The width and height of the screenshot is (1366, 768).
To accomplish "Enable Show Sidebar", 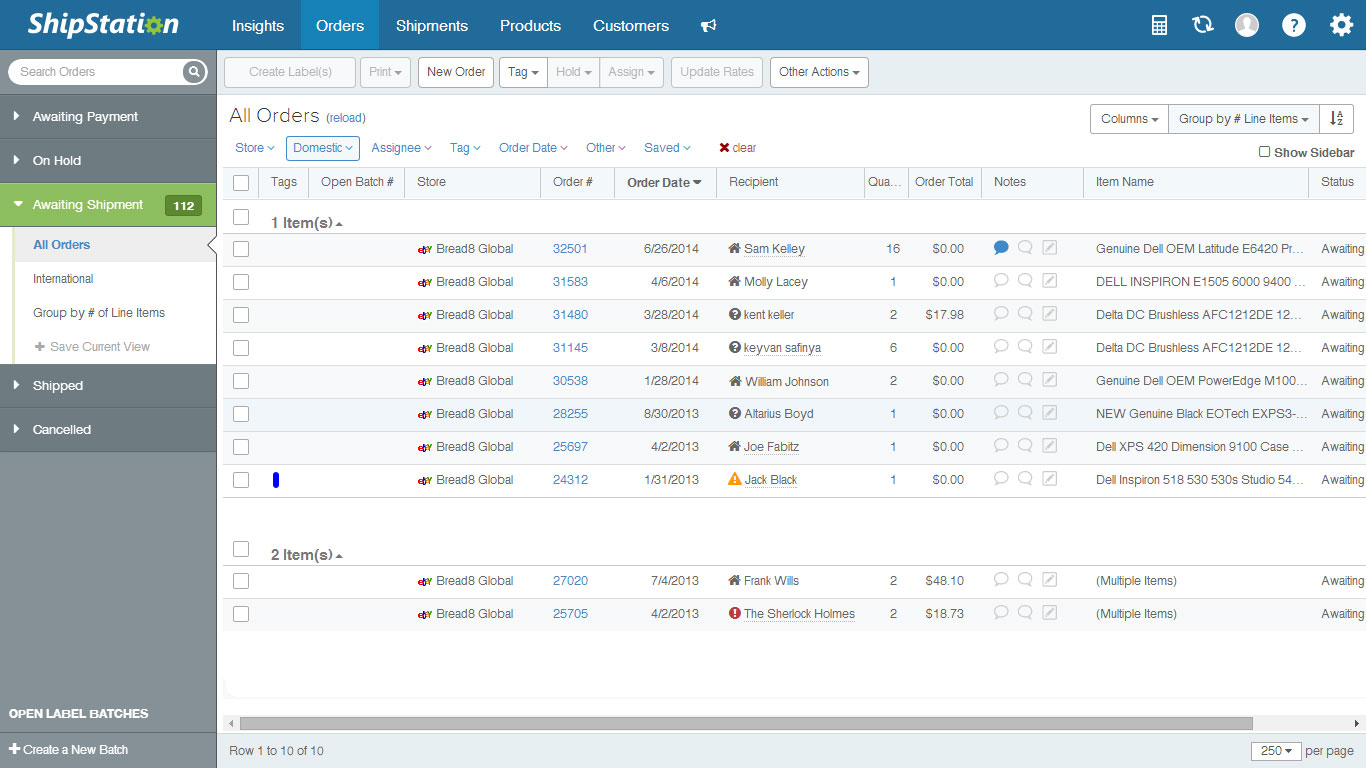I will click(x=1265, y=152).
